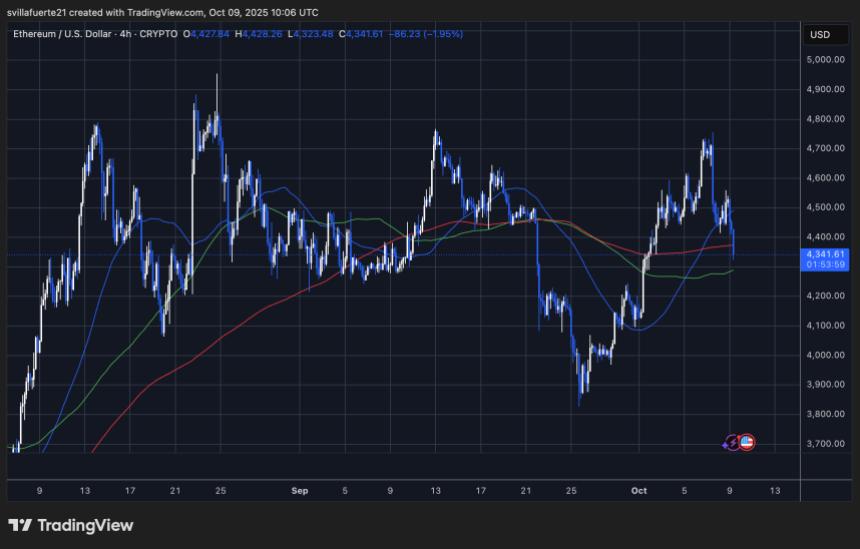Click the 4,500.00 price scale label

(826, 208)
